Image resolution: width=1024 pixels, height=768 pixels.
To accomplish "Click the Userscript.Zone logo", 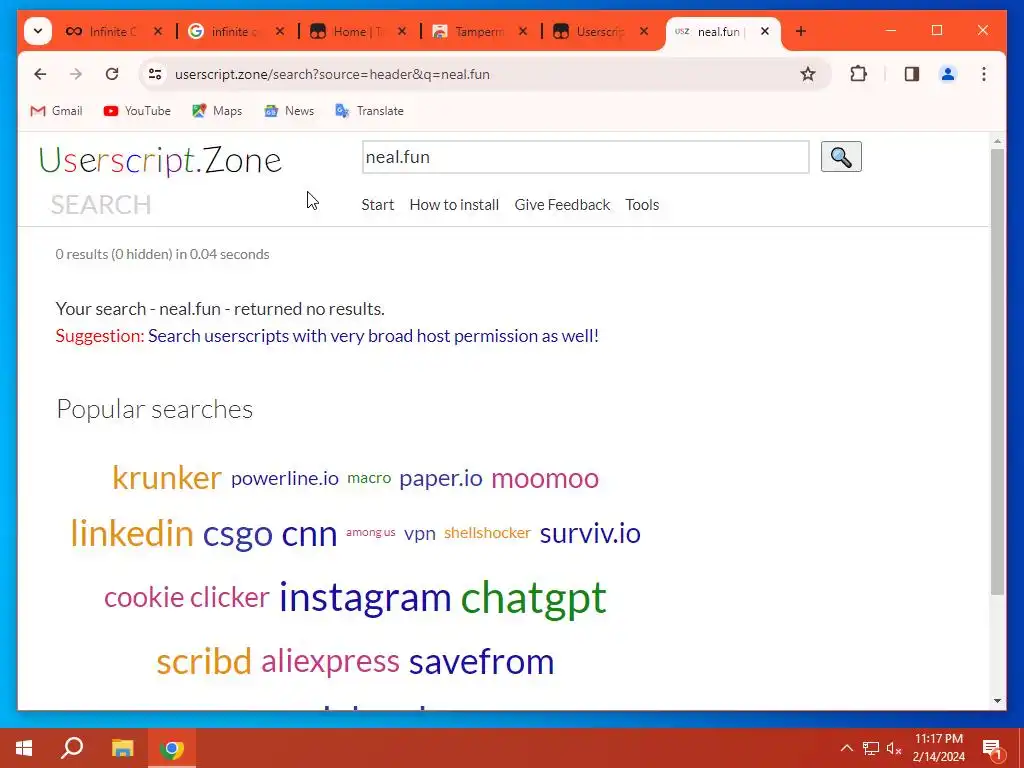I will (160, 160).
